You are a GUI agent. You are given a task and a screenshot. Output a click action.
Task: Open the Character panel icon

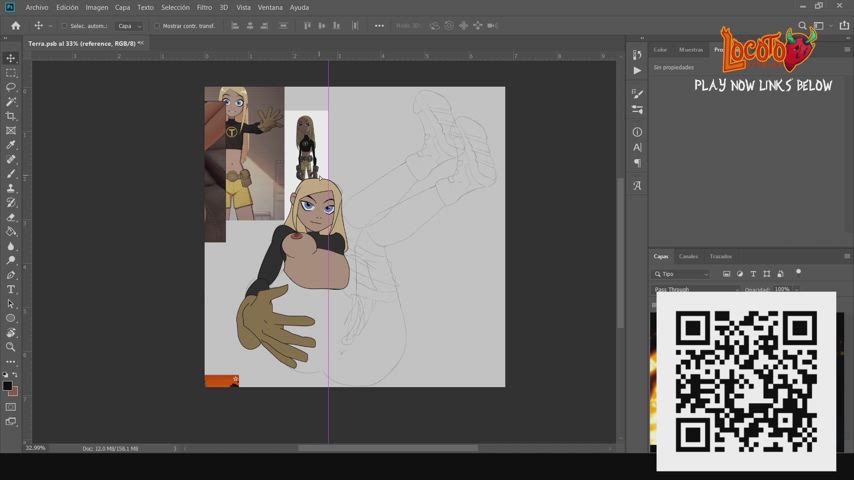coord(637,147)
